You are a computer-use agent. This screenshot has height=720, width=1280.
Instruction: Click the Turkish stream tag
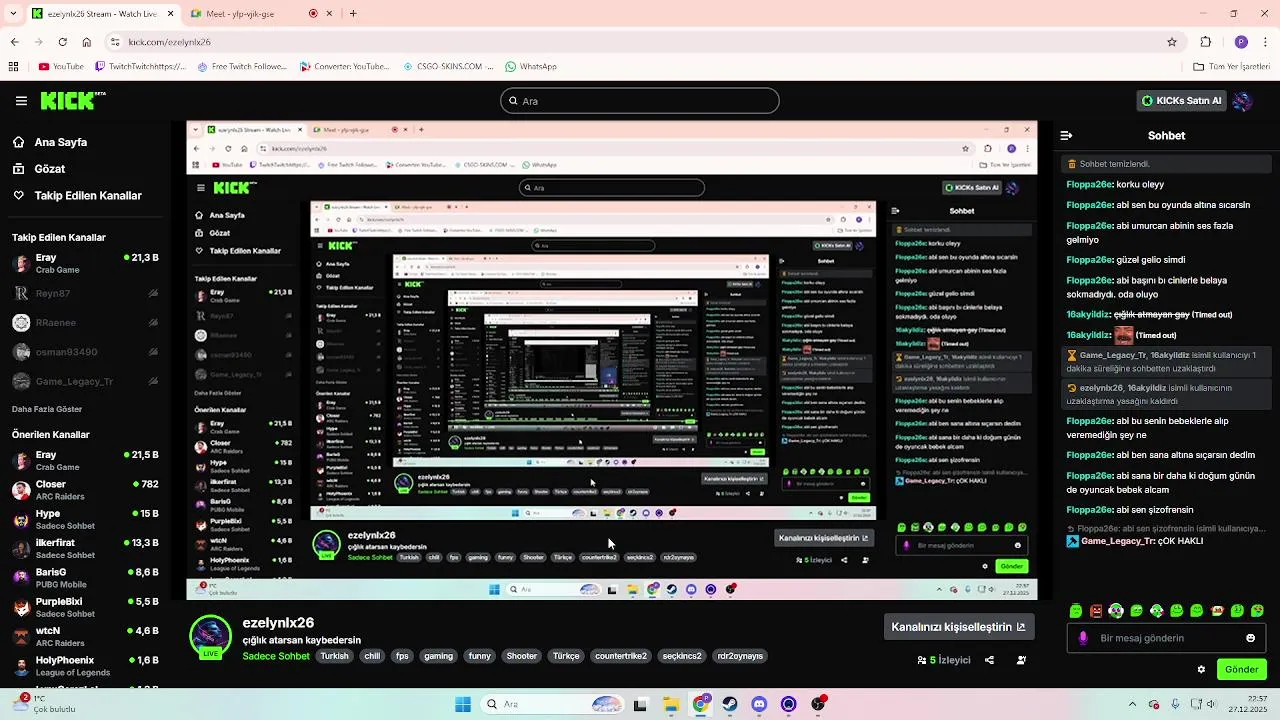335,656
